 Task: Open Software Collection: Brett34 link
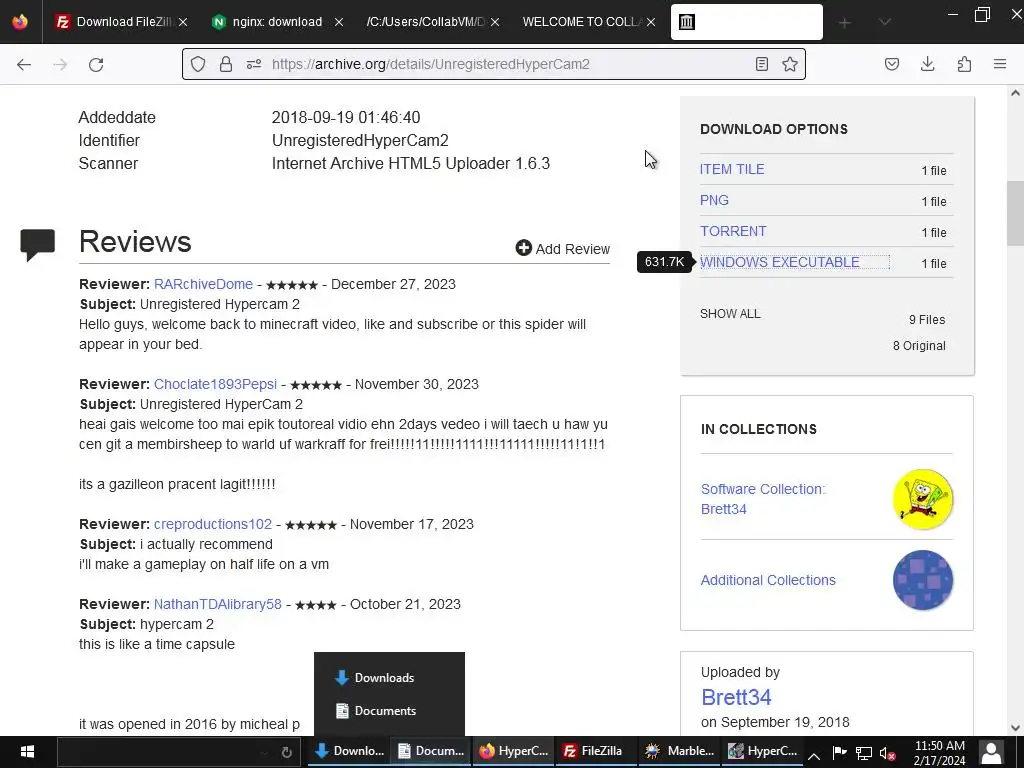tap(763, 499)
